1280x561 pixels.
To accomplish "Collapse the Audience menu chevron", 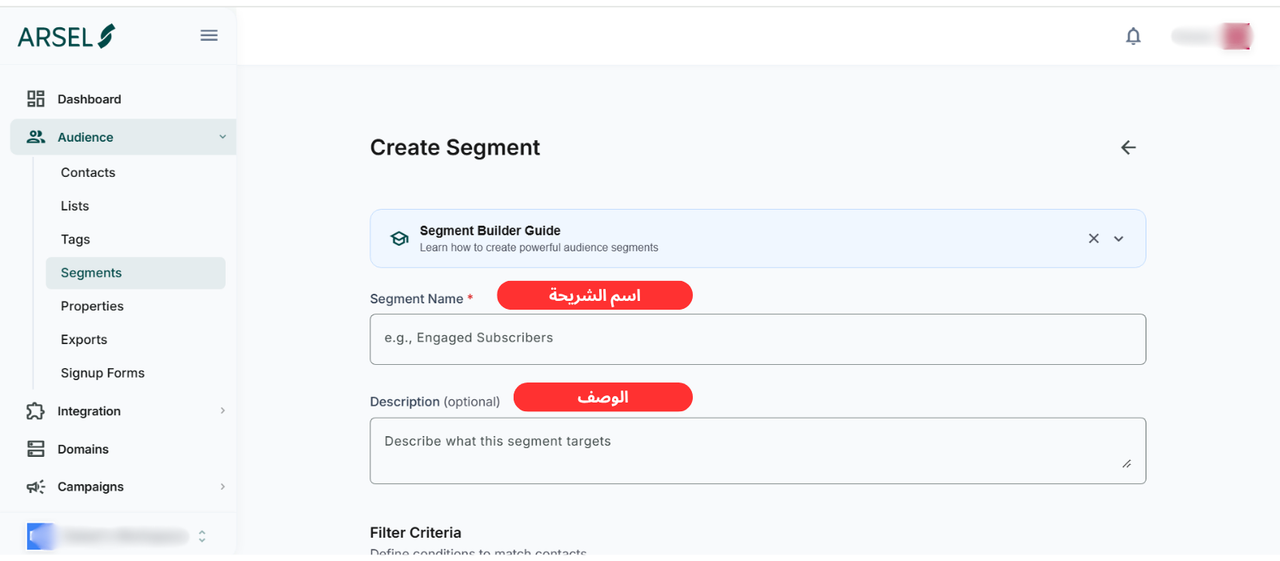I will (x=222, y=137).
